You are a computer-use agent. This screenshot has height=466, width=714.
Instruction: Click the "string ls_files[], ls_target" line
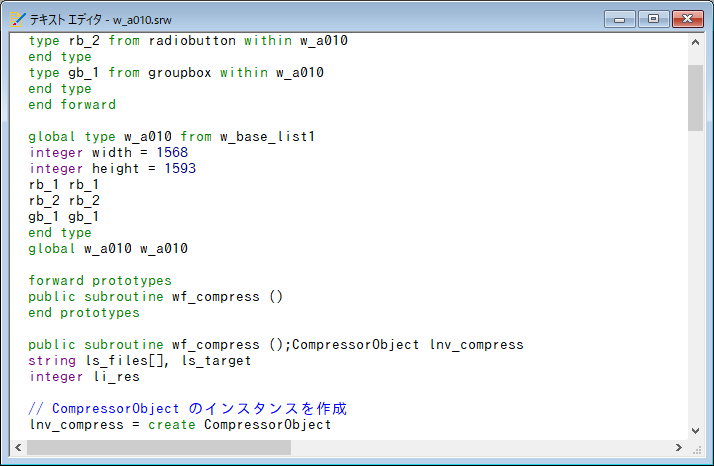click(139, 361)
